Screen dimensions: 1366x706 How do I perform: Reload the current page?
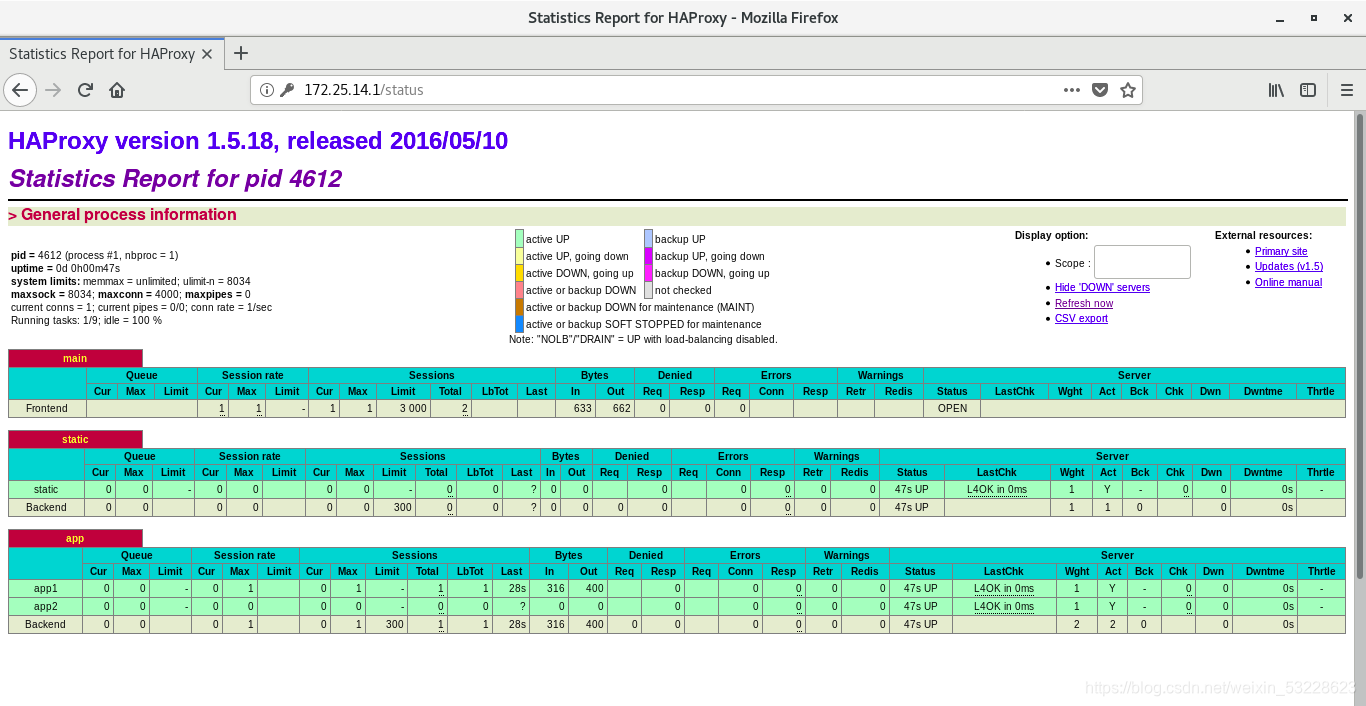click(85, 90)
